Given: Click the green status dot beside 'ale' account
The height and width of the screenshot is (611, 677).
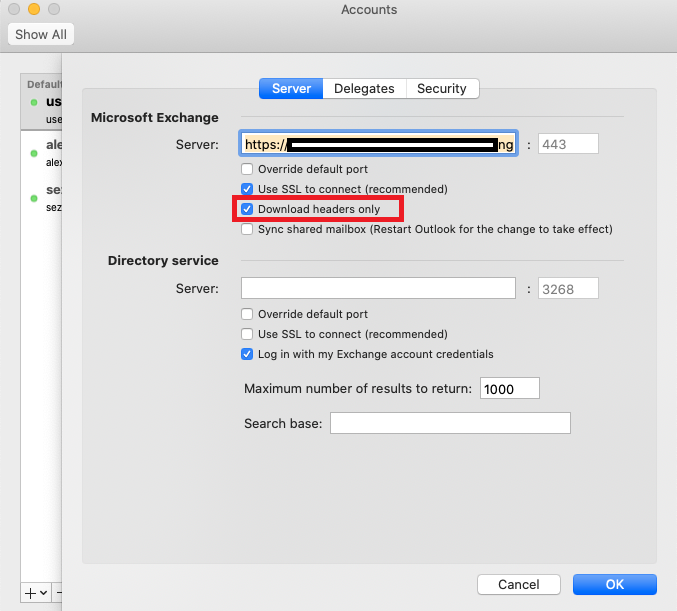Looking at the screenshot, I should point(34,153).
